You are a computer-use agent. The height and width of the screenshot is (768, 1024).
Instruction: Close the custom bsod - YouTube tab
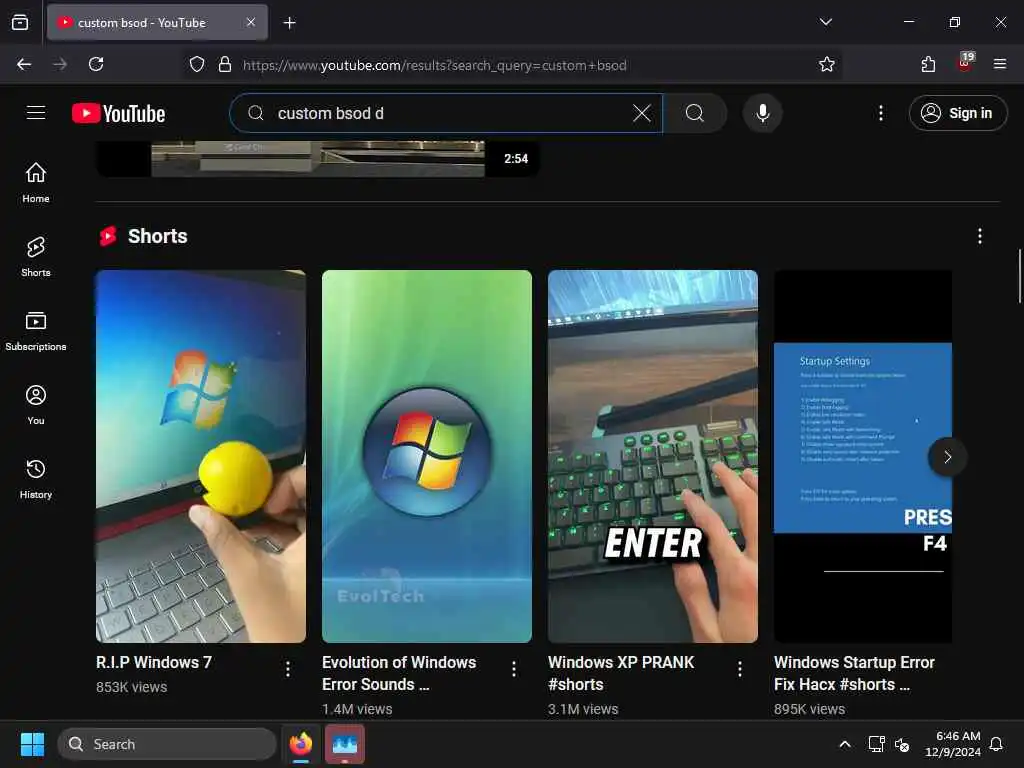point(251,22)
